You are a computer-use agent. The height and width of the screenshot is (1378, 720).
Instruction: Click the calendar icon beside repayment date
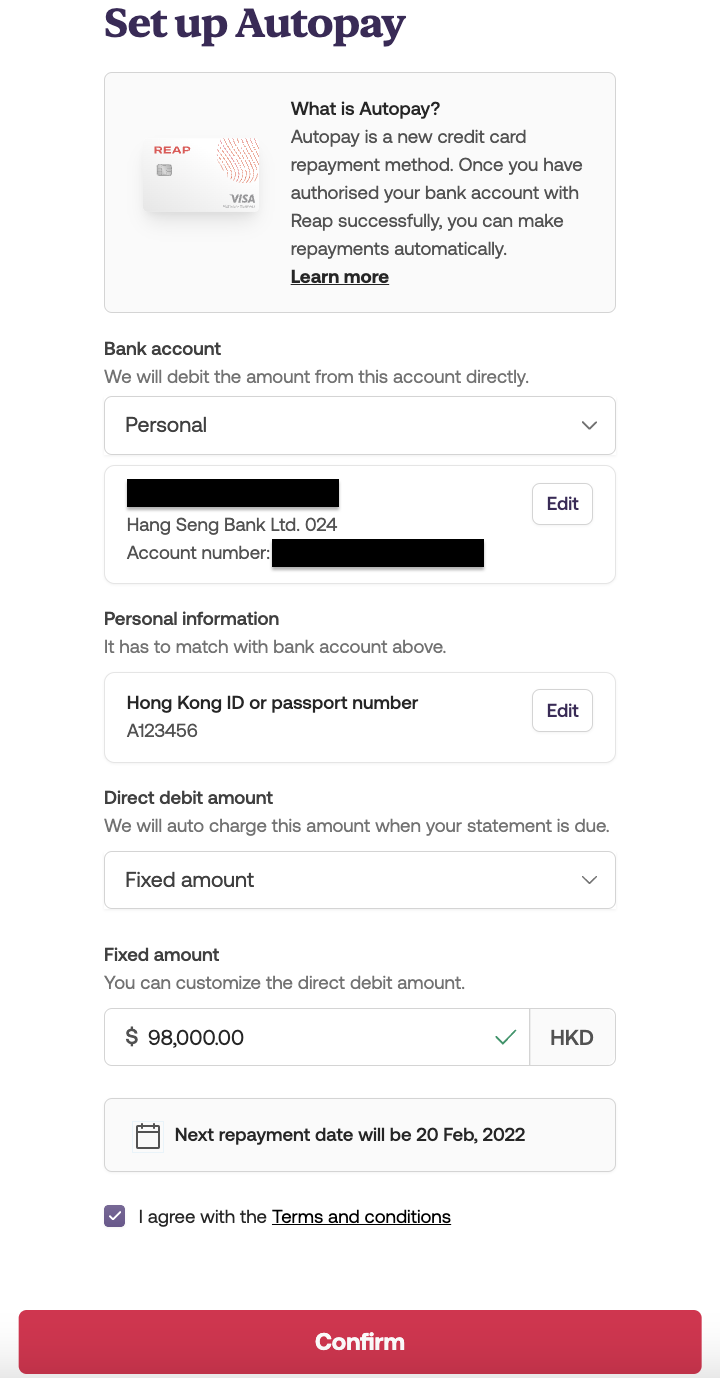click(x=148, y=1136)
